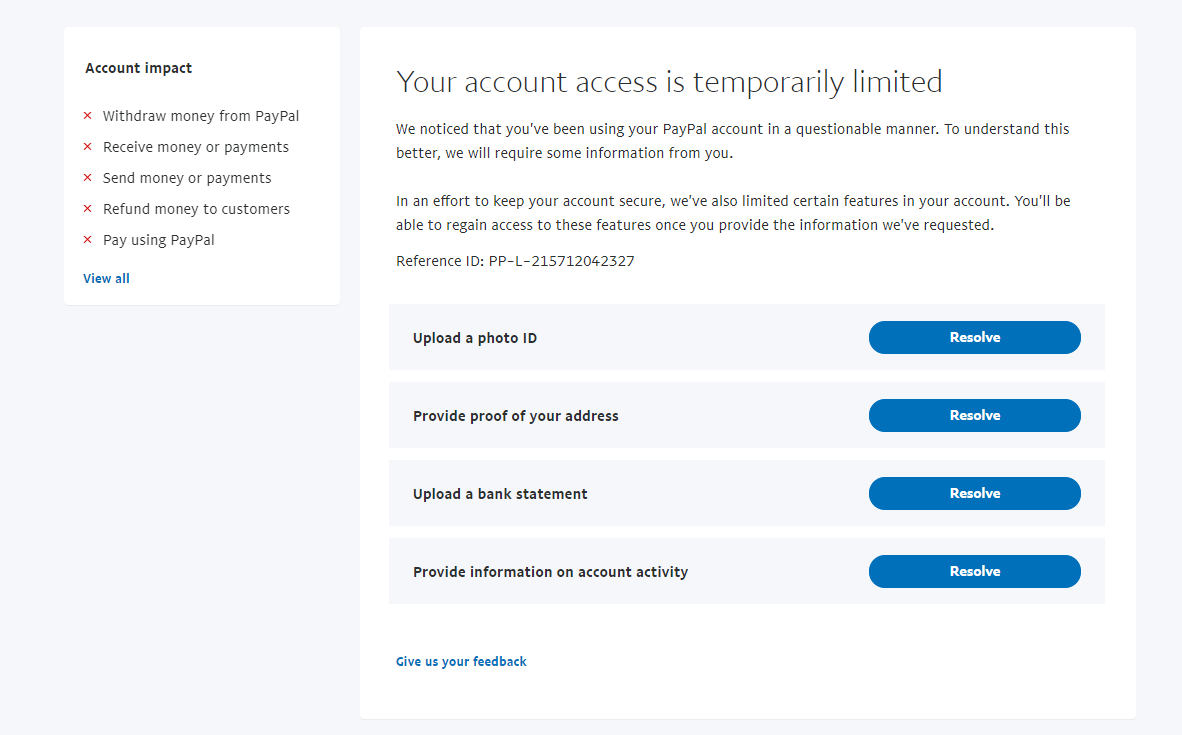Click the Withdraw money from PayPal text
Viewport: 1182px width, 735px height.
click(x=201, y=116)
